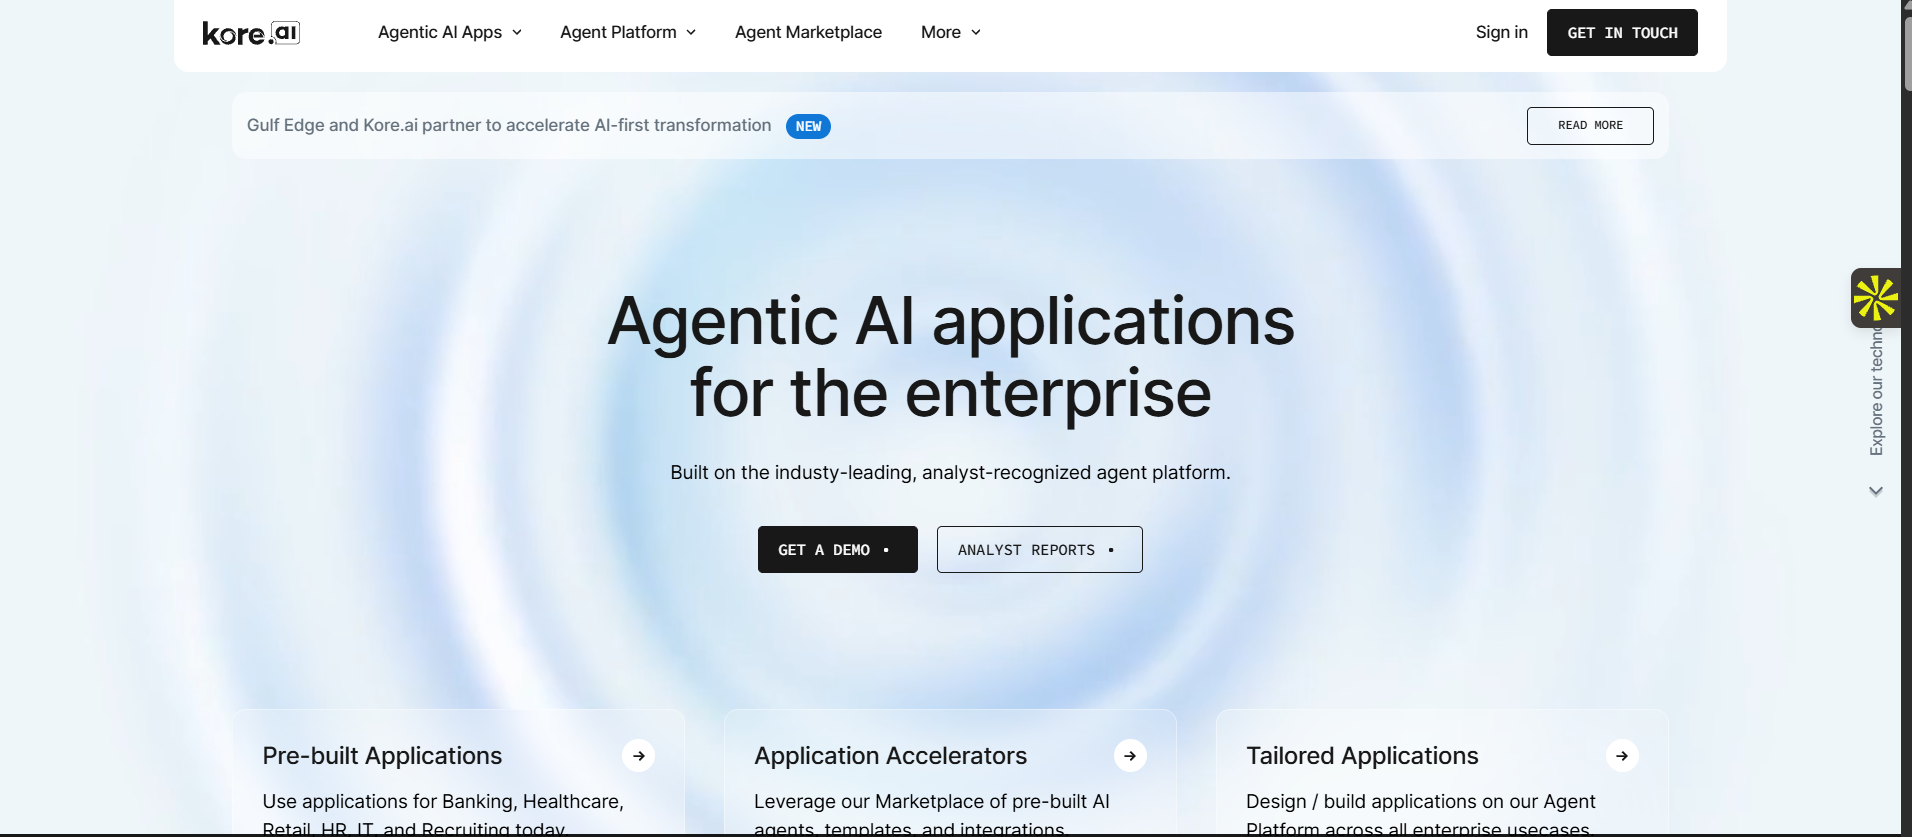Expand the Agentic AI Apps menu

[450, 32]
